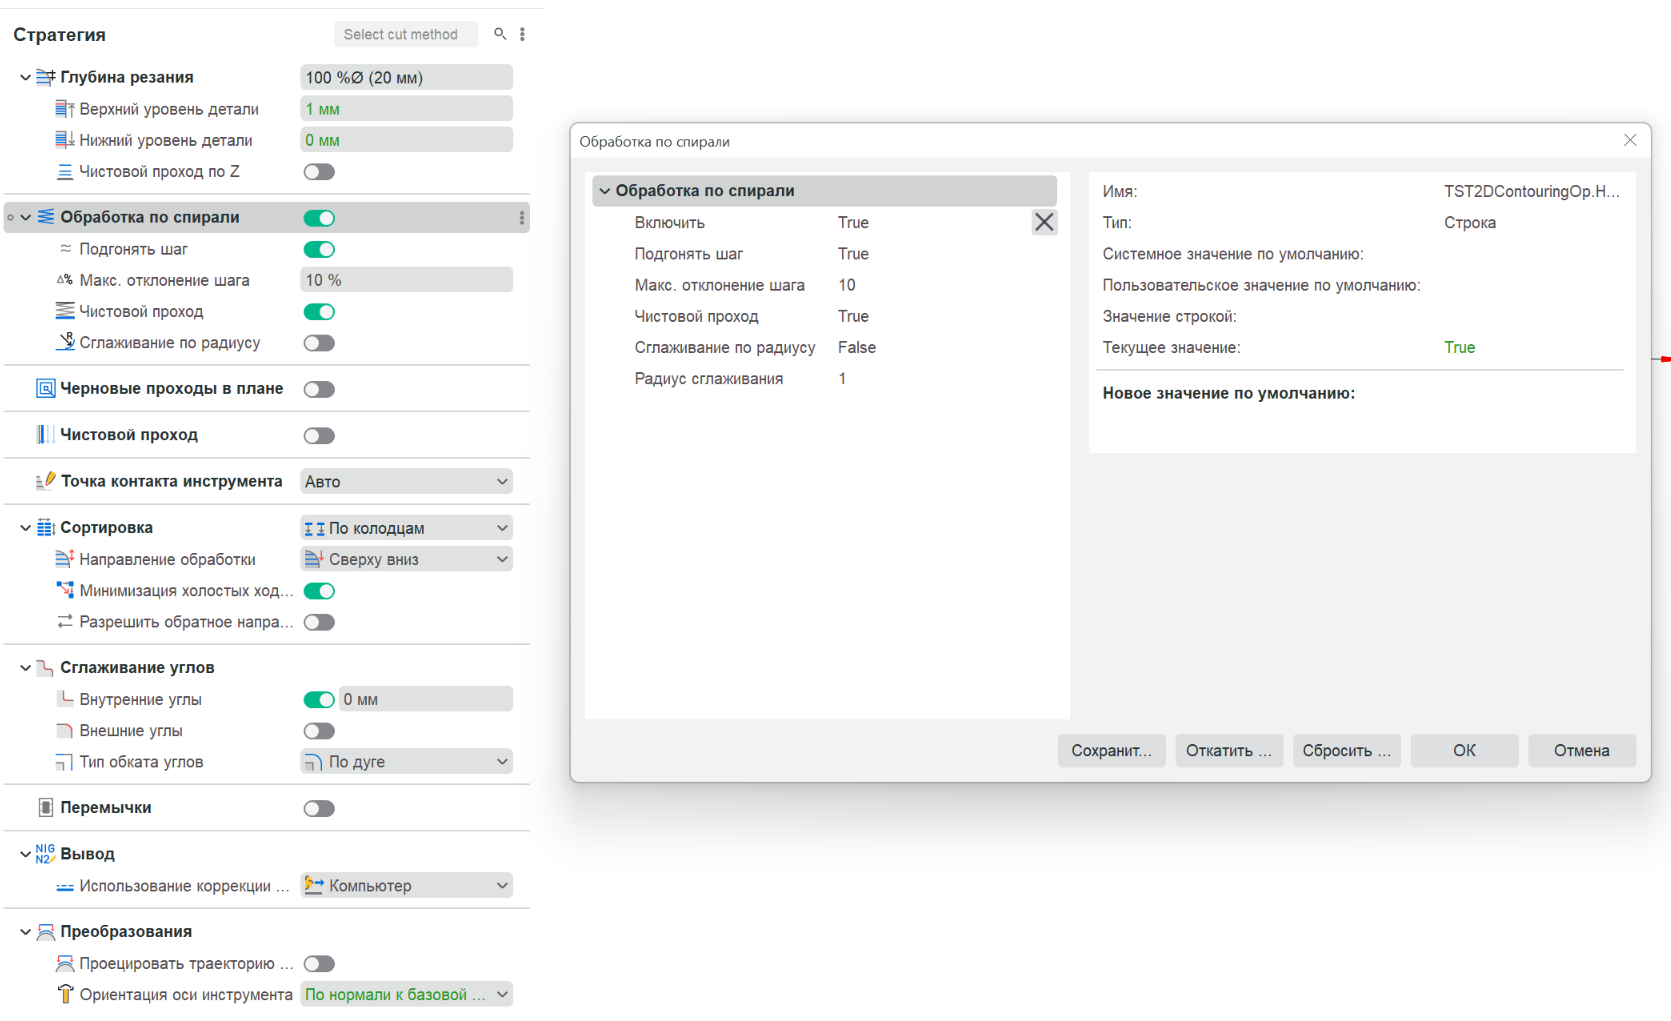Click the X icon next to the Включить row
This screenshot has height=1021, width=1671.
(1044, 222)
